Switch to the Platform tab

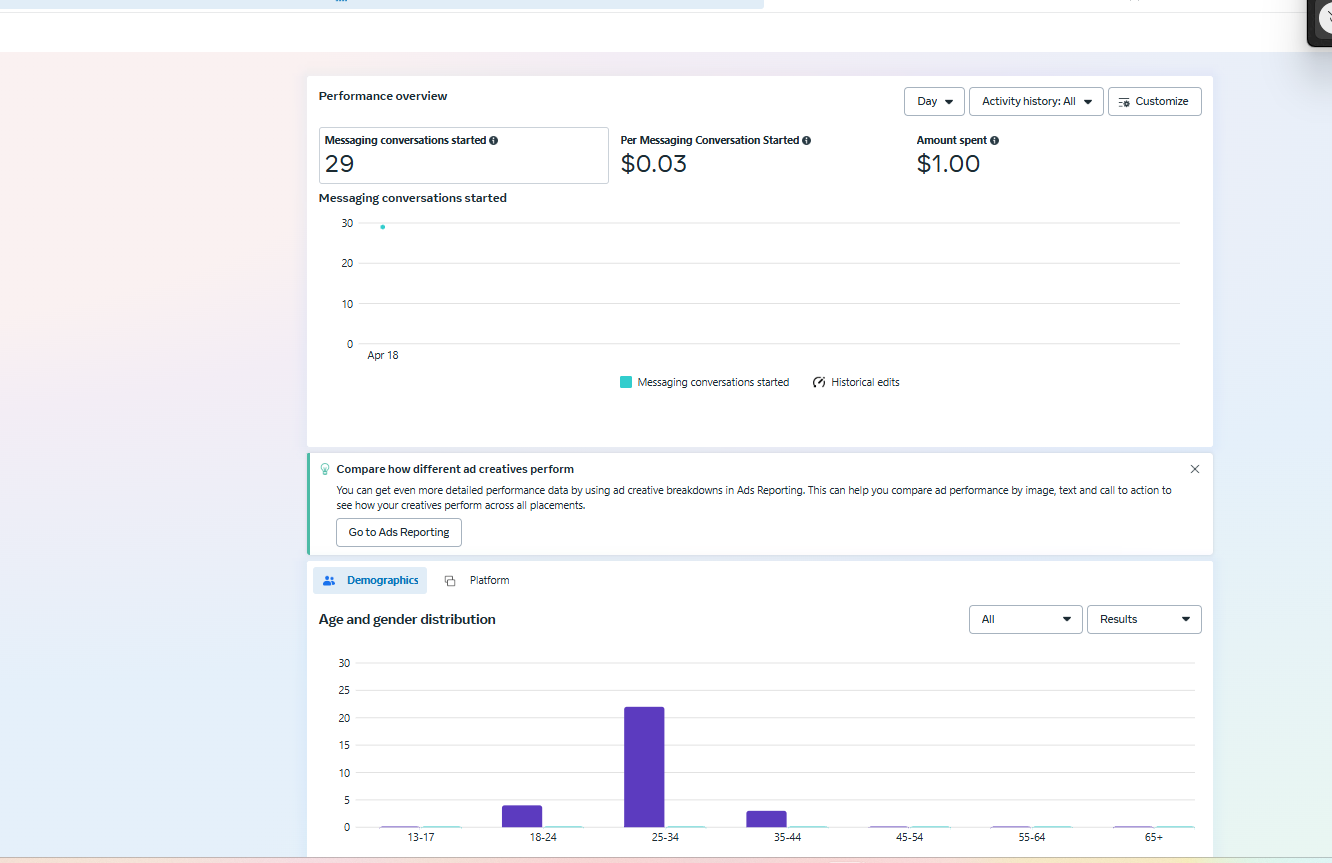click(478, 581)
